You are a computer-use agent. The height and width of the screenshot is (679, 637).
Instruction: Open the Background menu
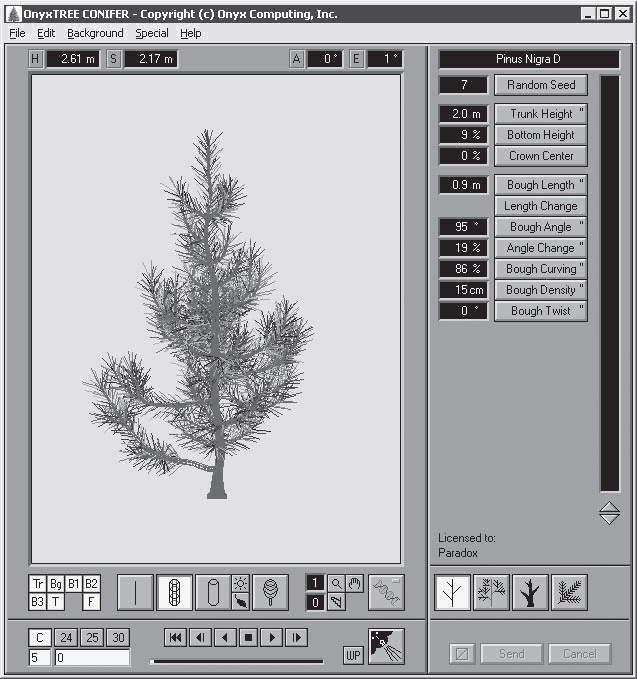(95, 33)
